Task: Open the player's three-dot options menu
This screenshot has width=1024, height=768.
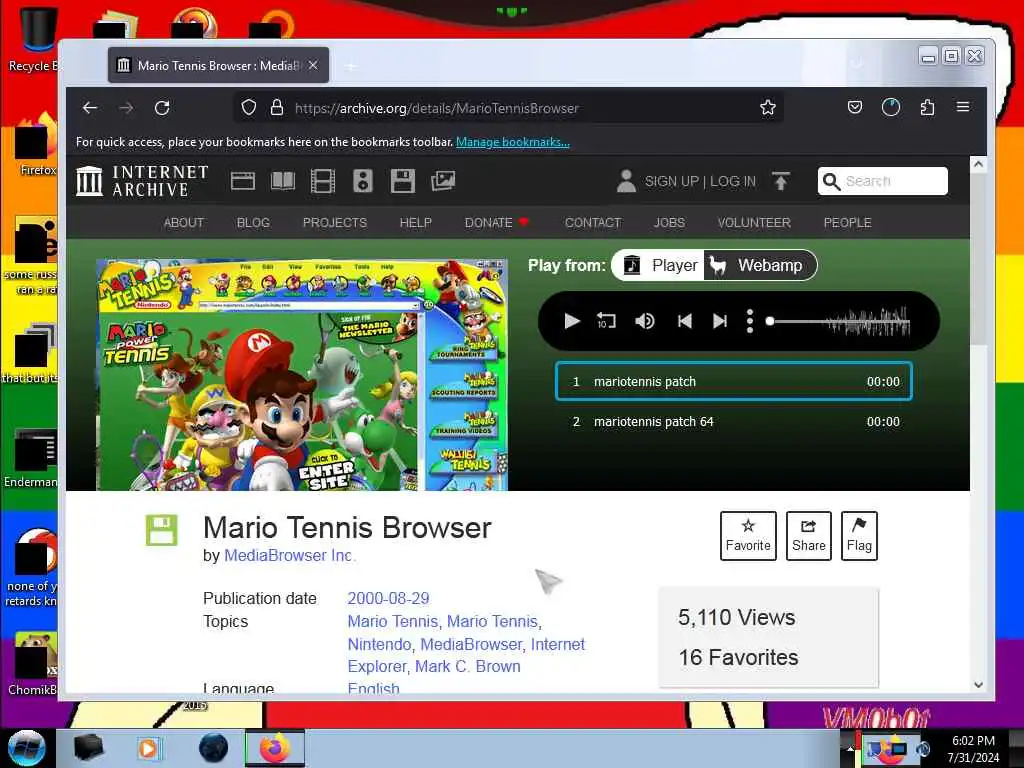Action: [750, 321]
